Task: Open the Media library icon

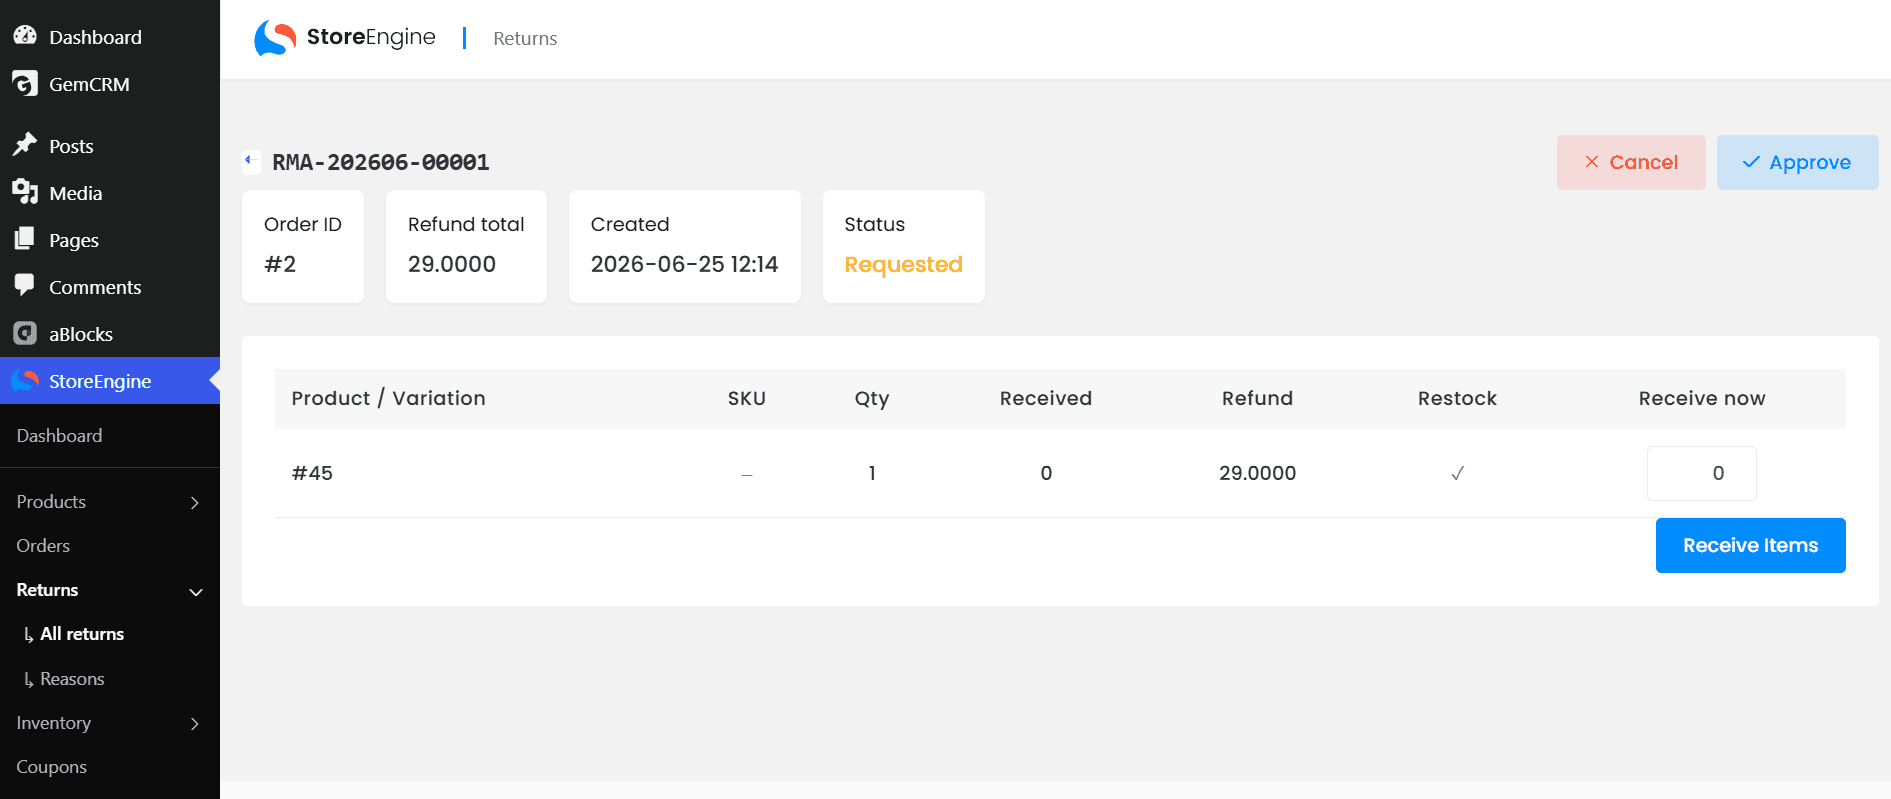Action: click(25, 192)
